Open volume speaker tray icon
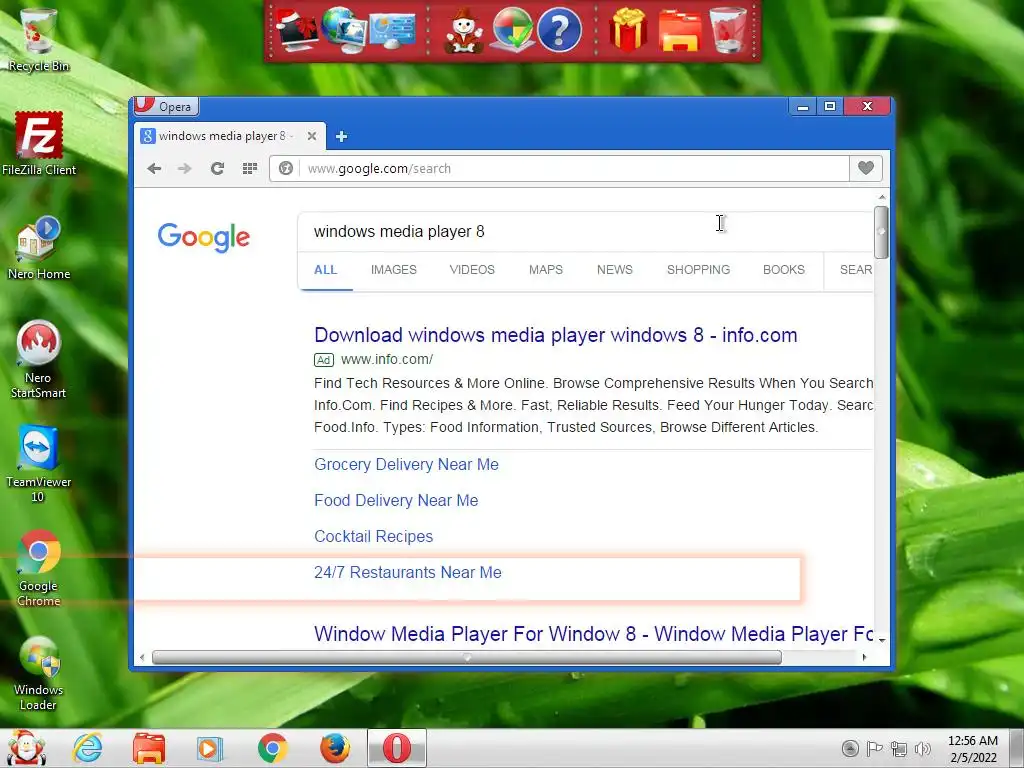 (923, 749)
